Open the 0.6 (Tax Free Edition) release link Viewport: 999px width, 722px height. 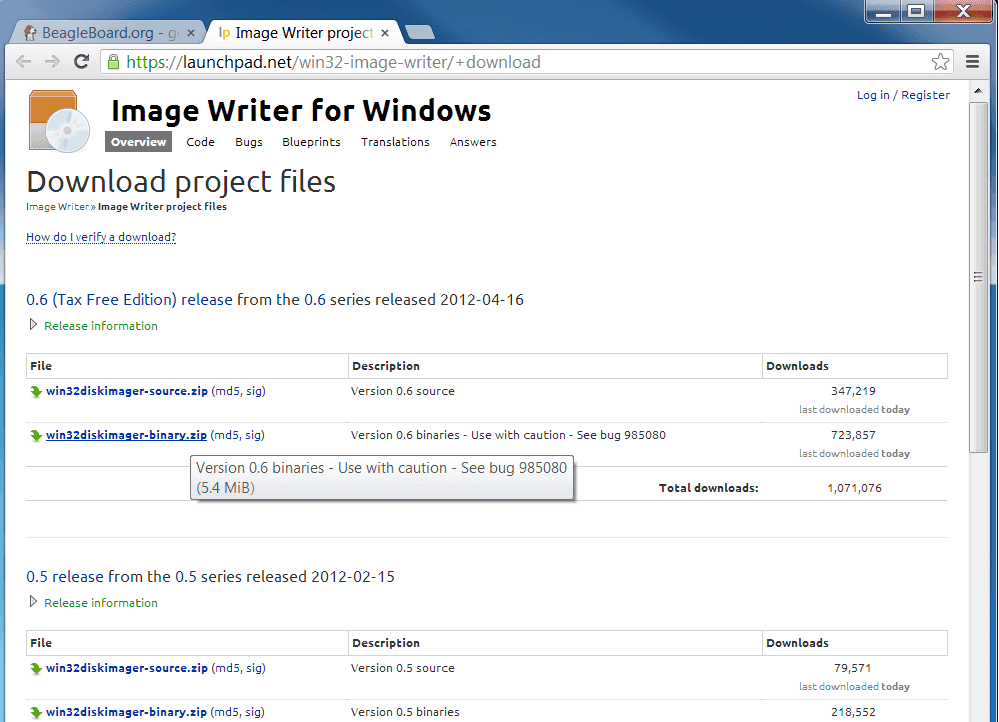tap(129, 300)
